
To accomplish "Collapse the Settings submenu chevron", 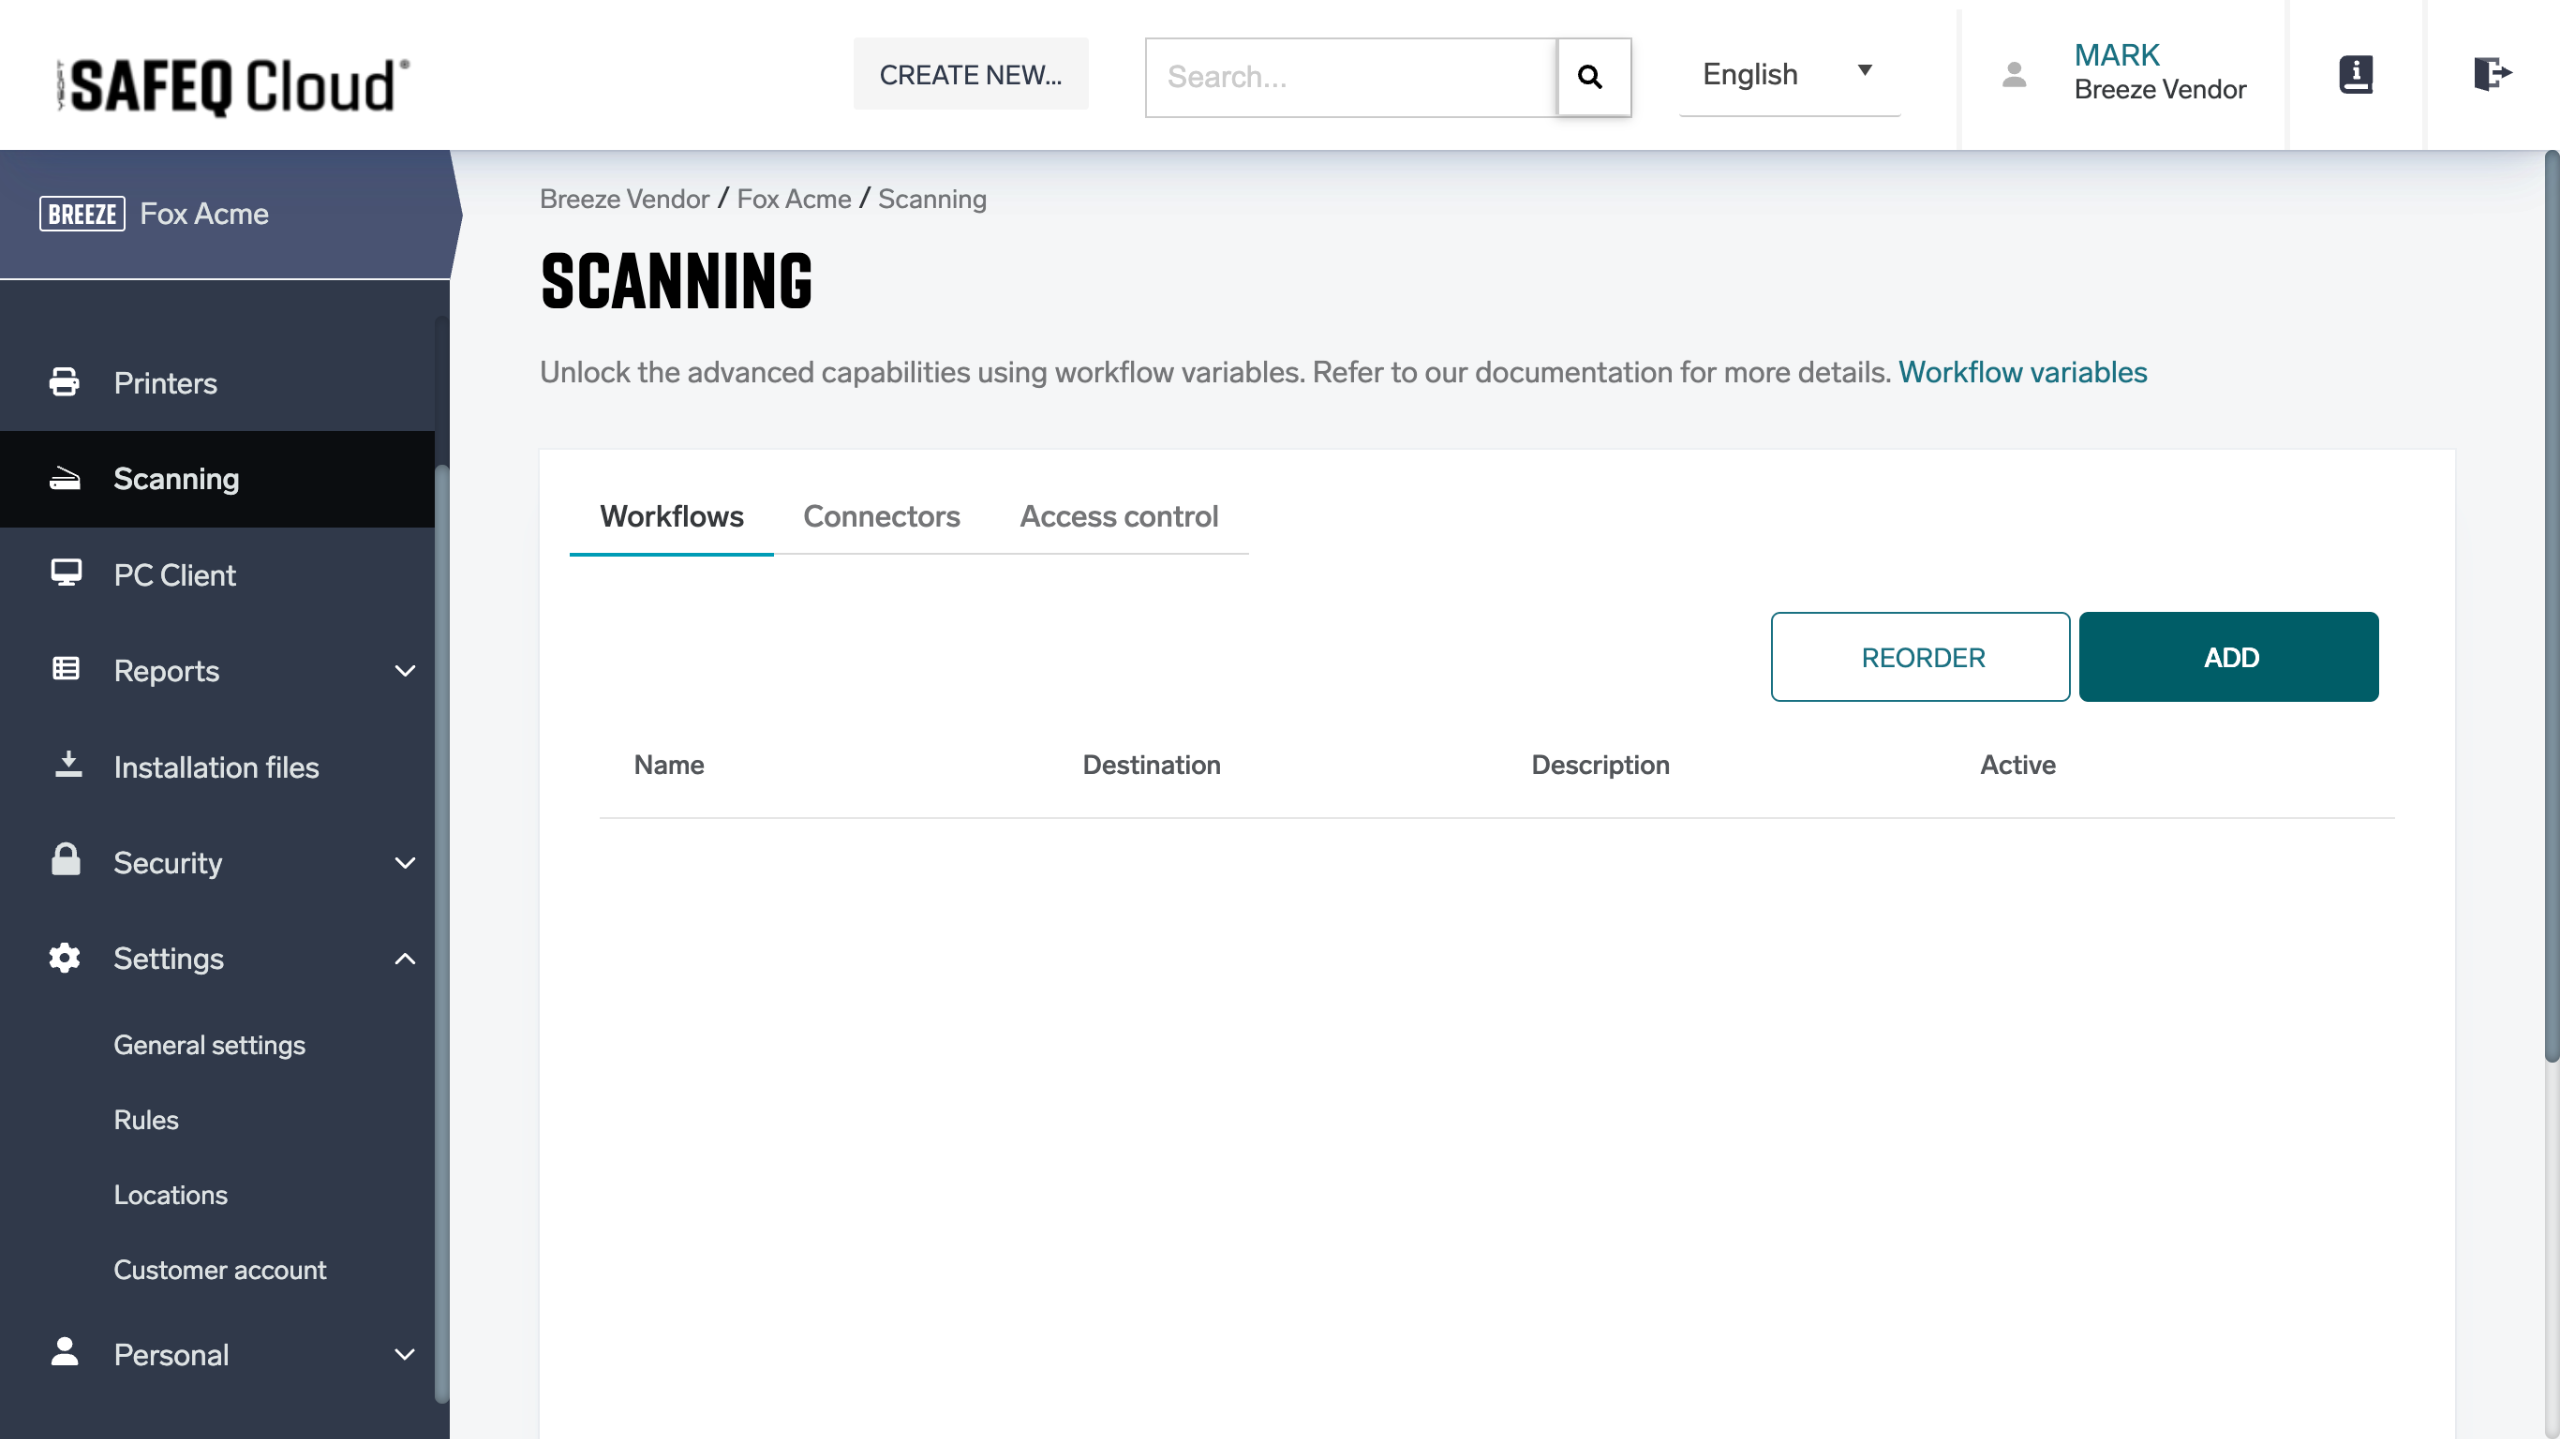I will tap(404, 959).
